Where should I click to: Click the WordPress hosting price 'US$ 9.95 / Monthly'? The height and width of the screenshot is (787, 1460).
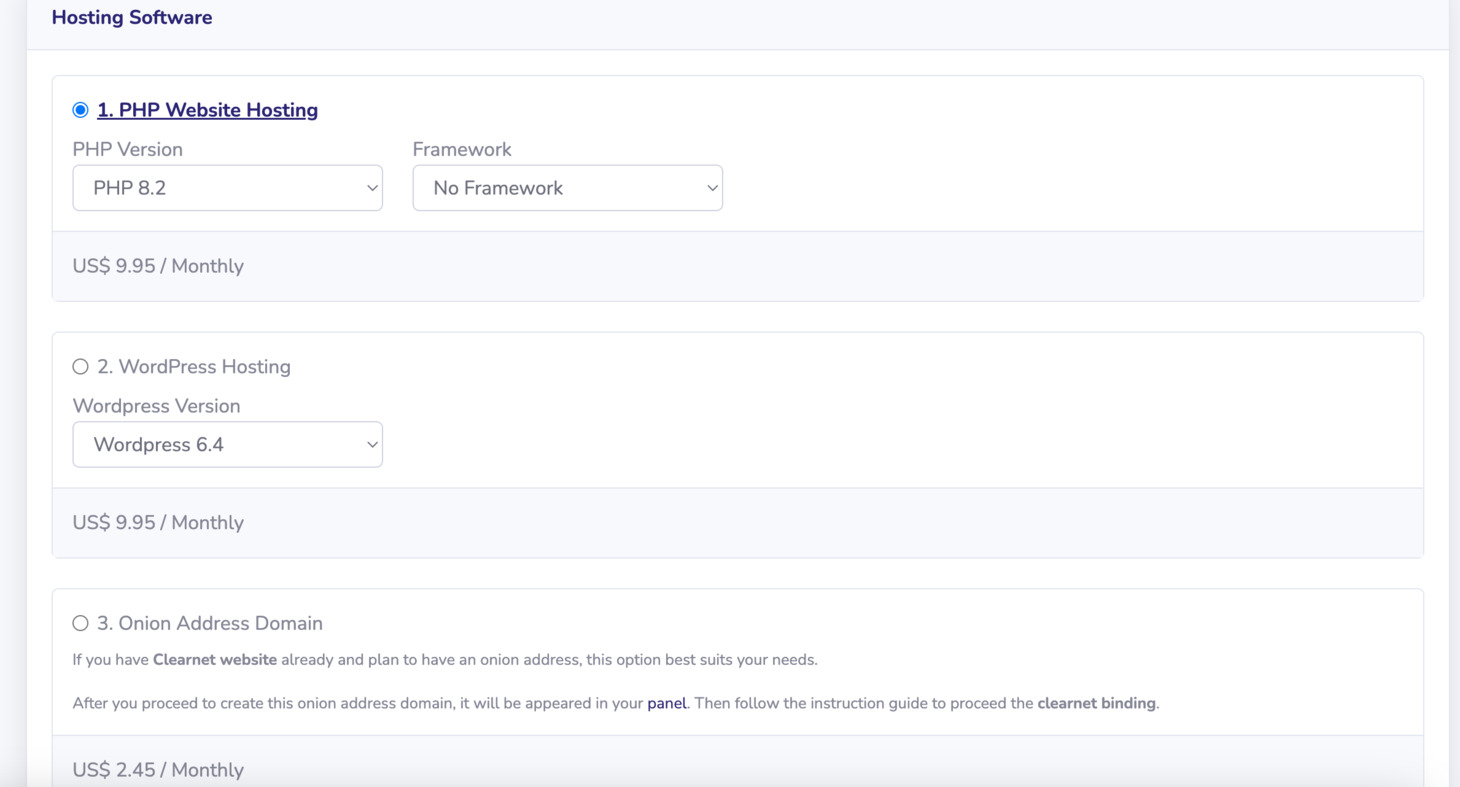tap(158, 523)
